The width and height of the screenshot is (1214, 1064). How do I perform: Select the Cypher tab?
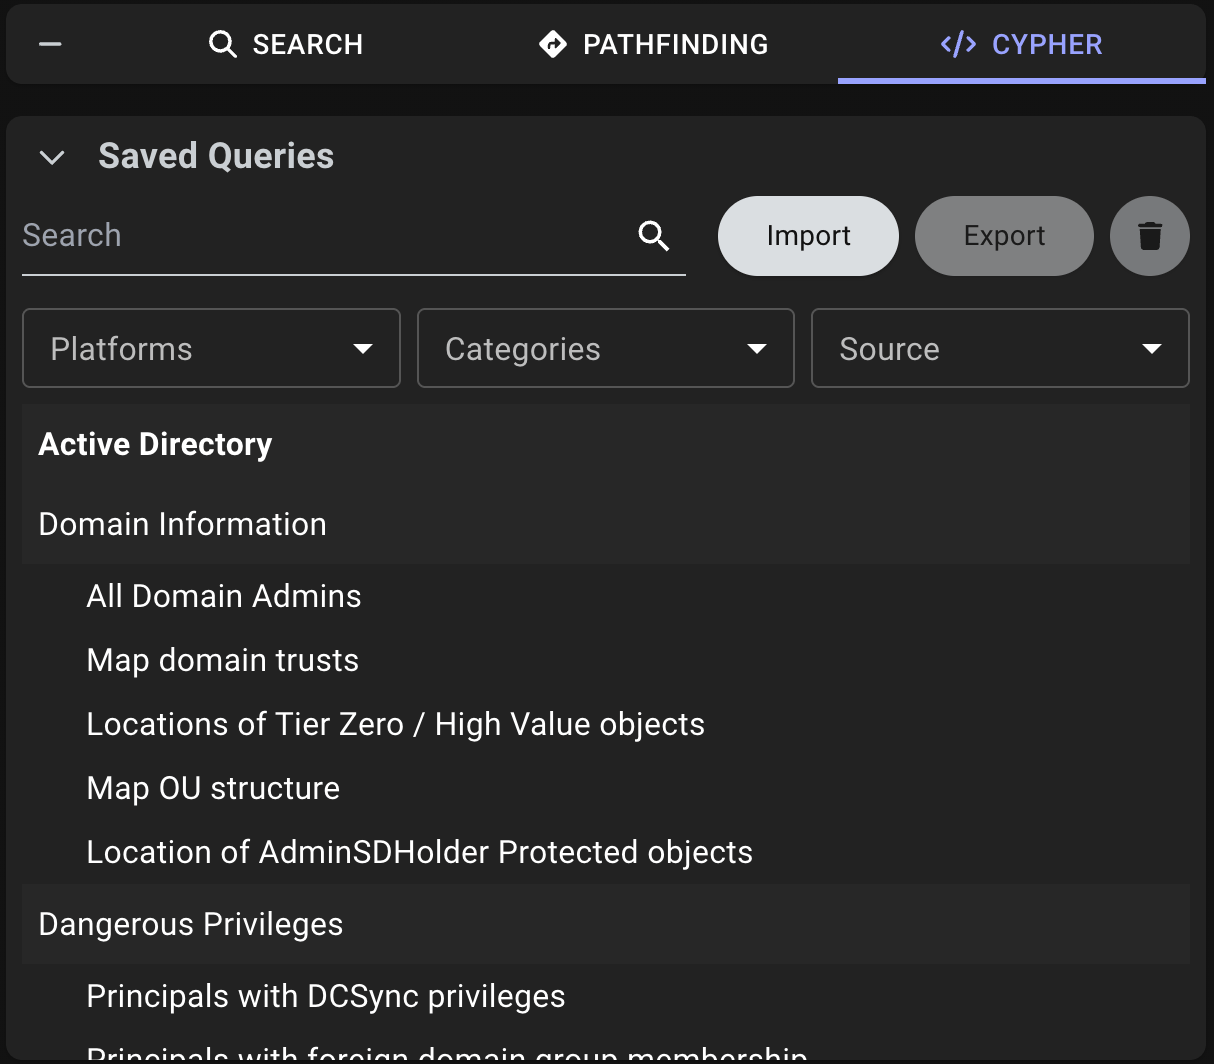[1021, 45]
